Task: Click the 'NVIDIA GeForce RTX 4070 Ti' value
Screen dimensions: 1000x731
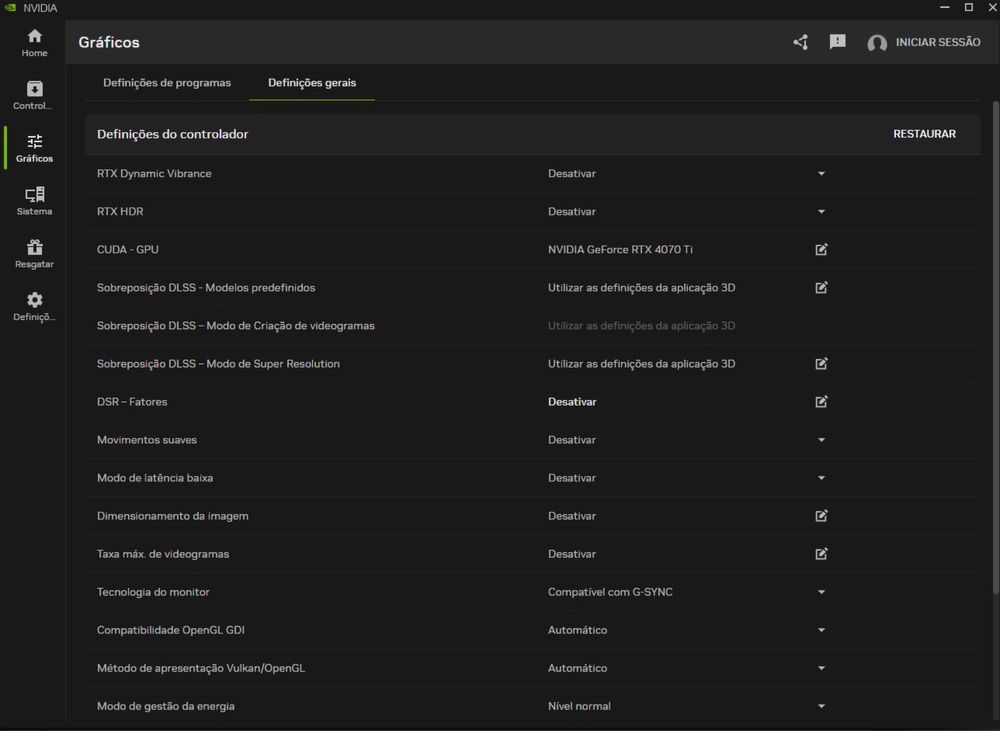Action: (620, 249)
